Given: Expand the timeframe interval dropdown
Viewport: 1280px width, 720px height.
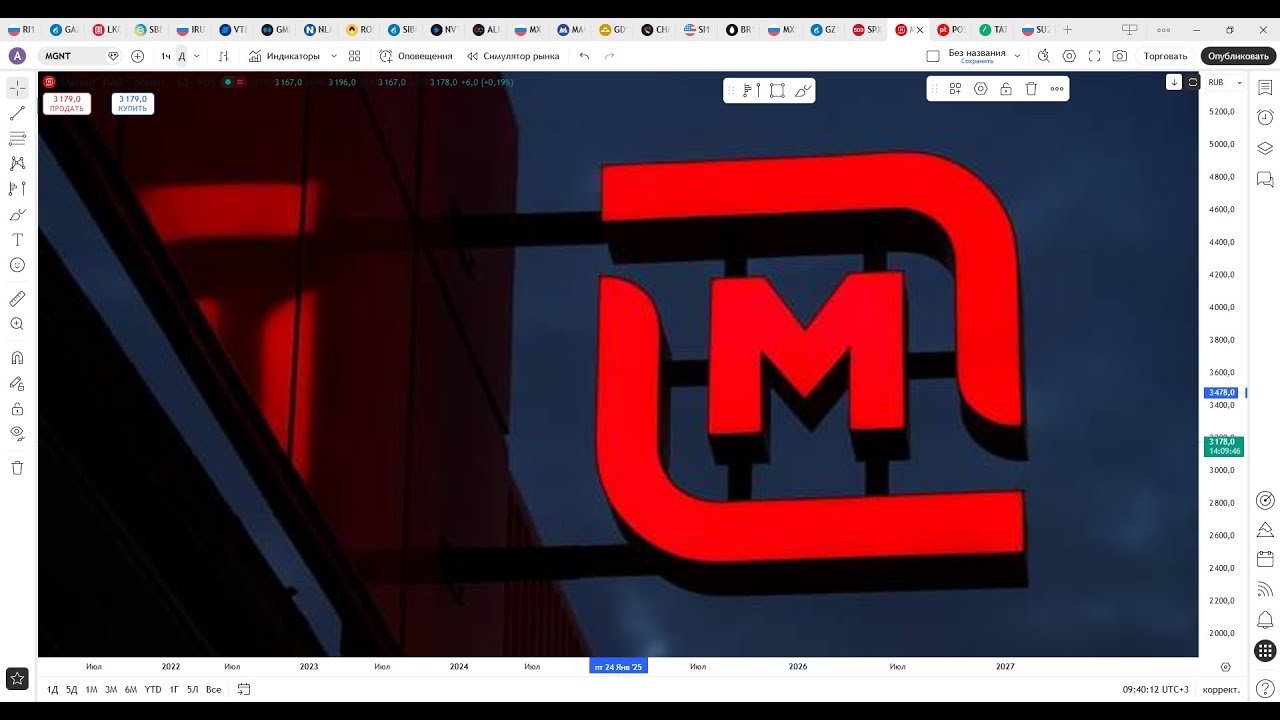Looking at the screenshot, I should point(196,56).
